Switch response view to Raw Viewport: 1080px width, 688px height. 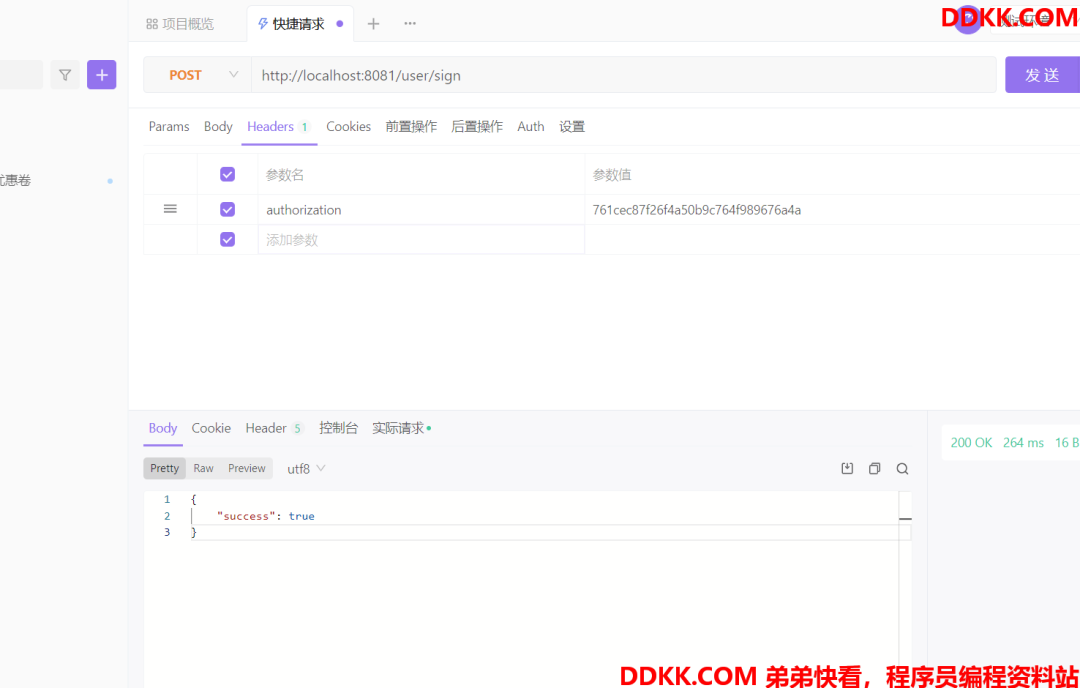point(203,467)
